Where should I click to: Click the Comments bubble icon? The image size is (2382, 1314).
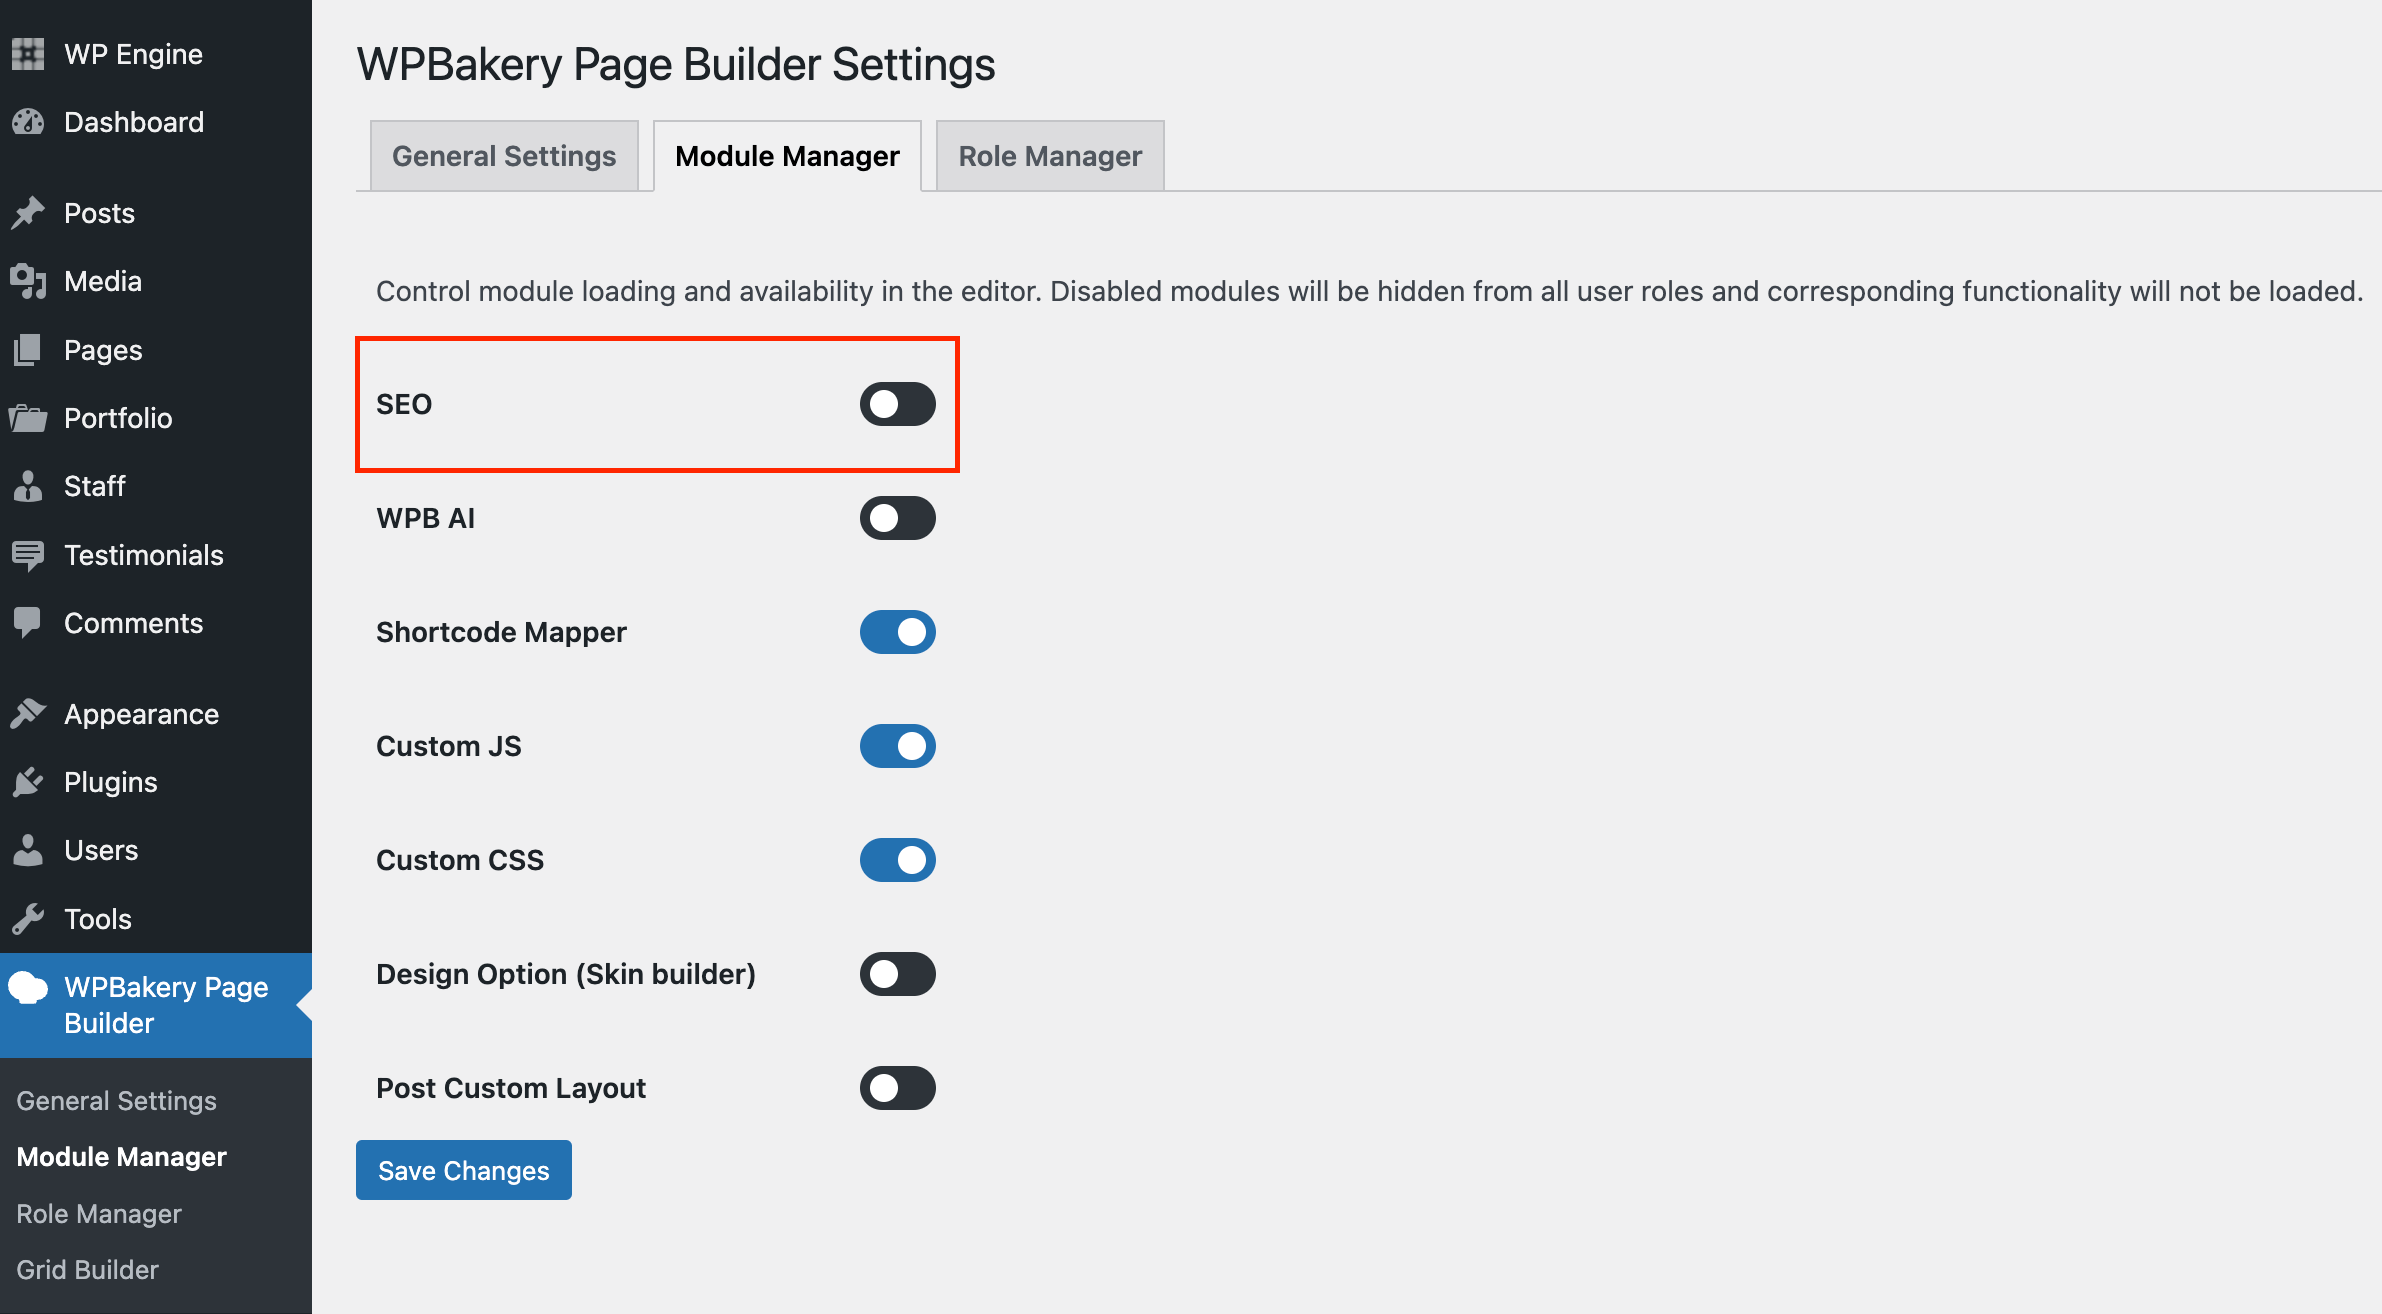click(28, 623)
